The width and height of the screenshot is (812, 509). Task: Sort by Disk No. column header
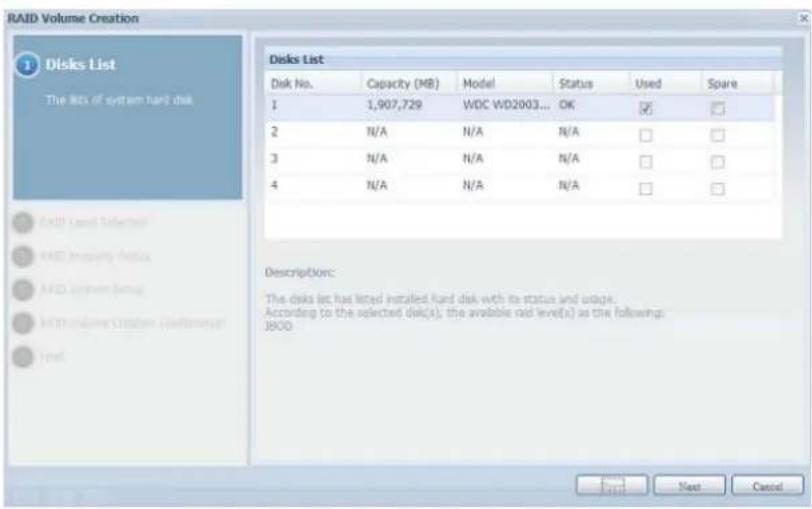point(314,83)
